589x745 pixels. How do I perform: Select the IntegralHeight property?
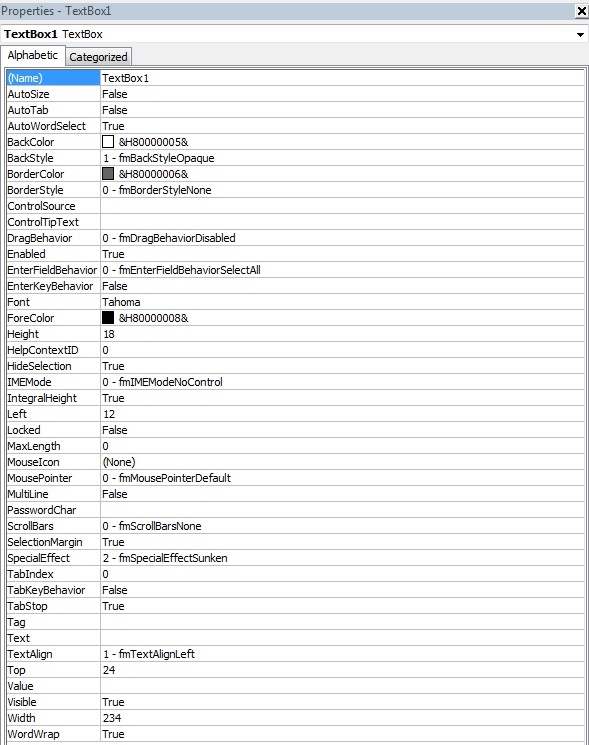tap(53, 398)
